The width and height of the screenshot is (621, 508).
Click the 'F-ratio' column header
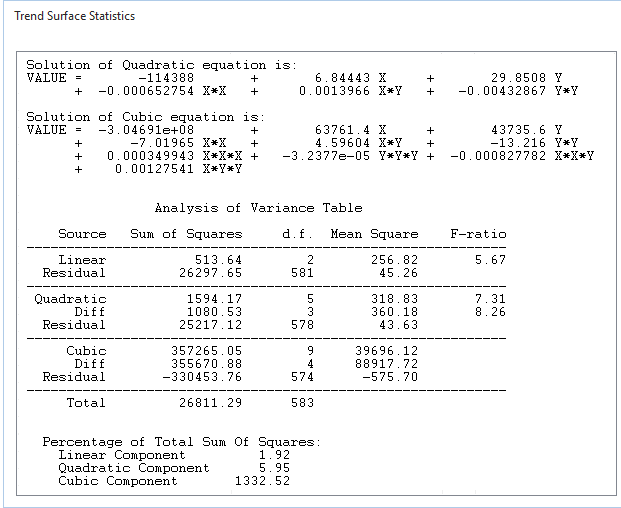[478, 234]
